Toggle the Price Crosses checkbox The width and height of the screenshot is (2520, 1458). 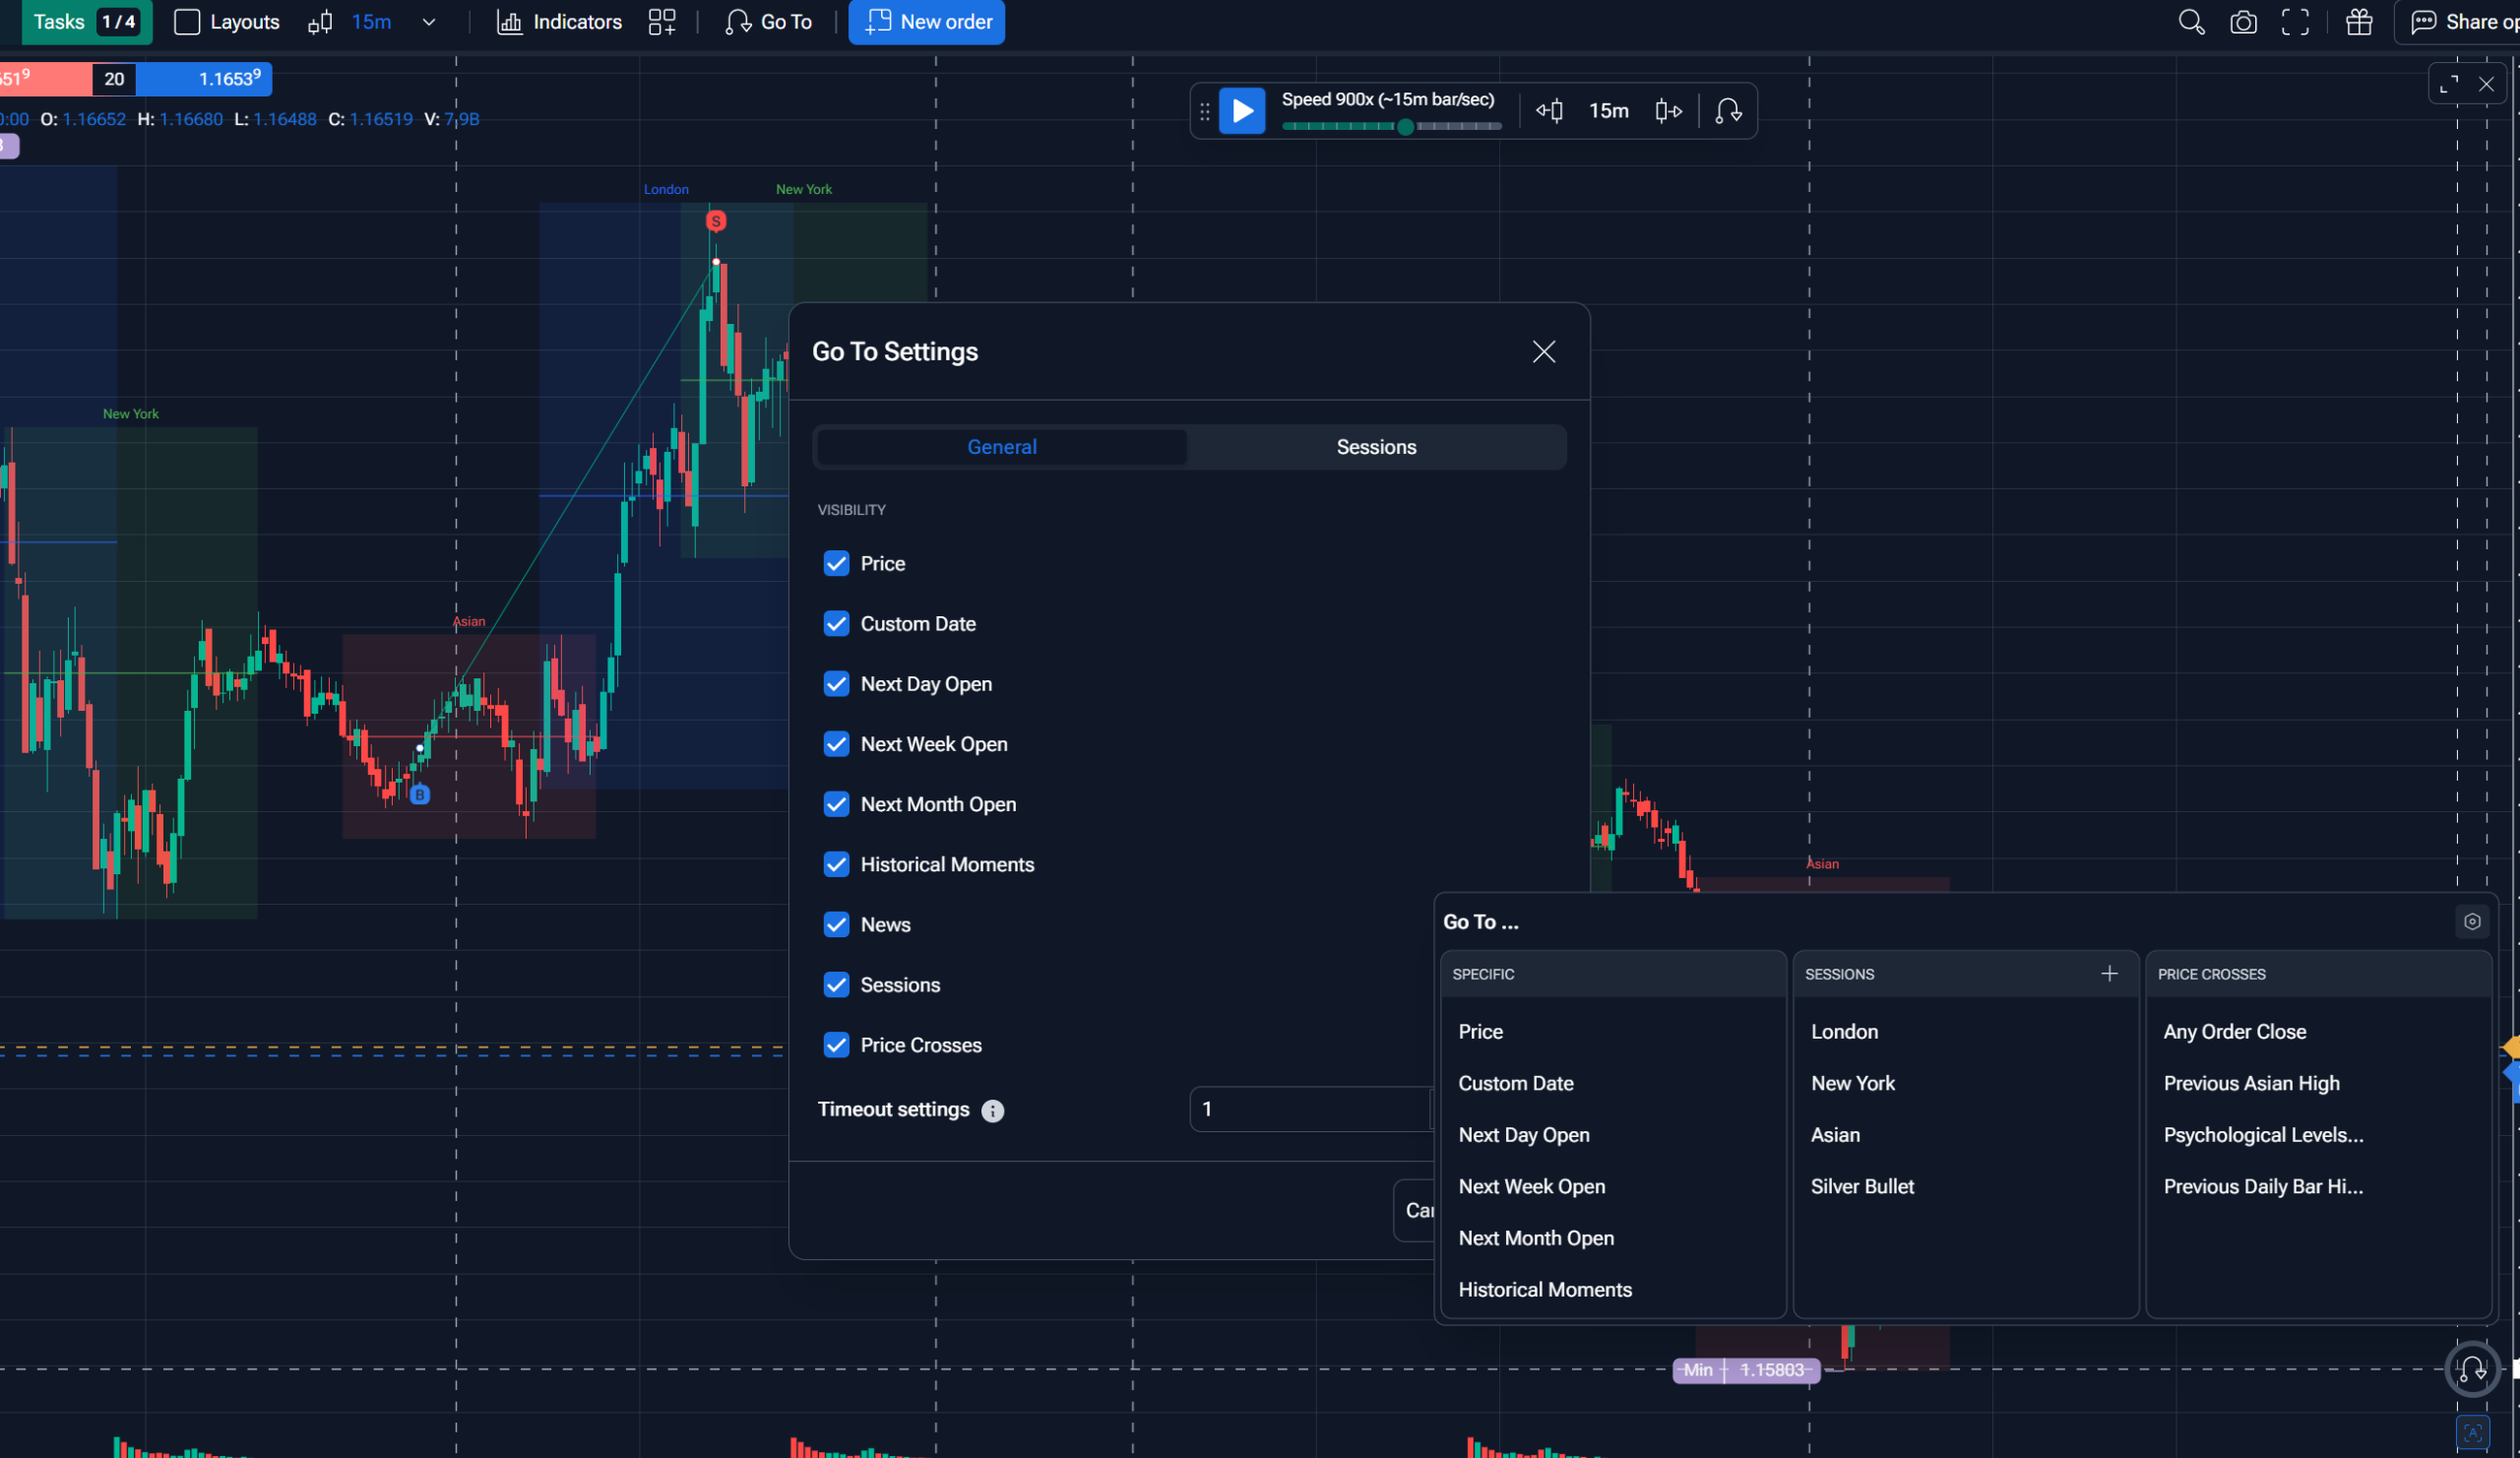pyautogui.click(x=836, y=1045)
